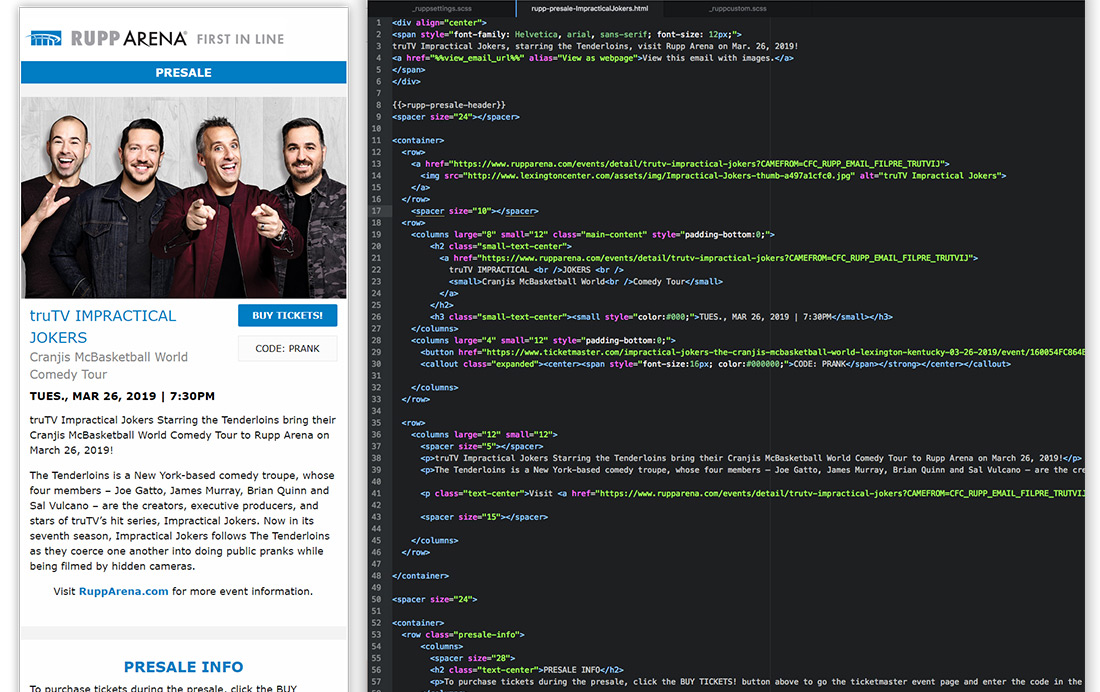Open the truTV IMPRACTICAL JOKERS title link
The image size is (1100, 692).
tap(102, 326)
